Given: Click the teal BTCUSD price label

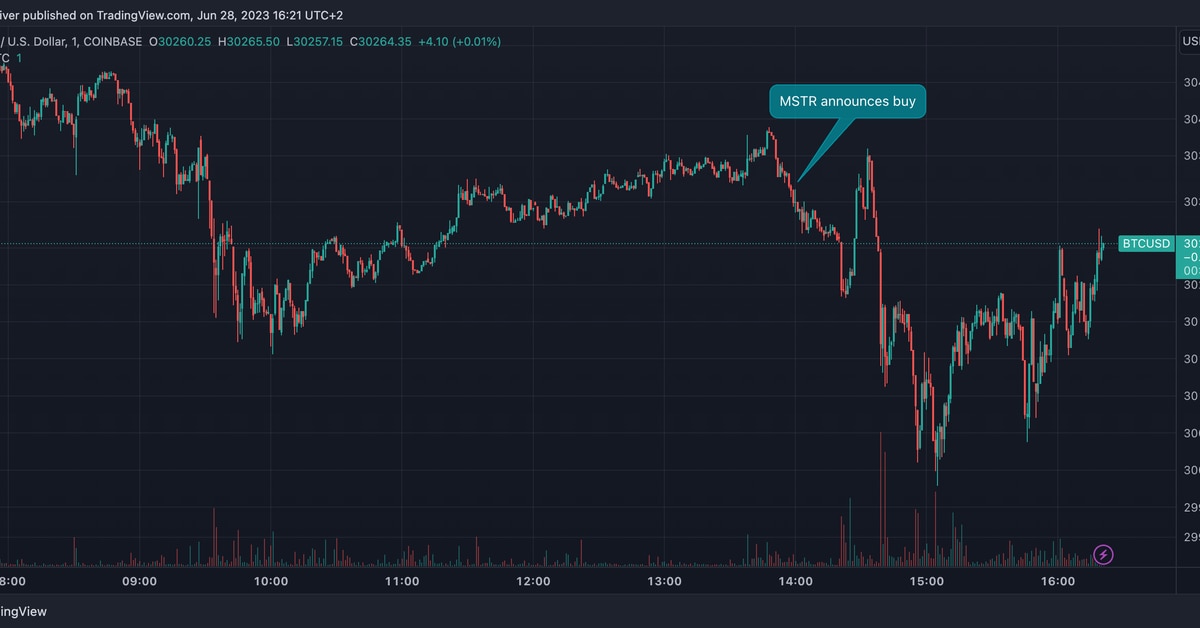Looking at the screenshot, I should point(1146,243).
